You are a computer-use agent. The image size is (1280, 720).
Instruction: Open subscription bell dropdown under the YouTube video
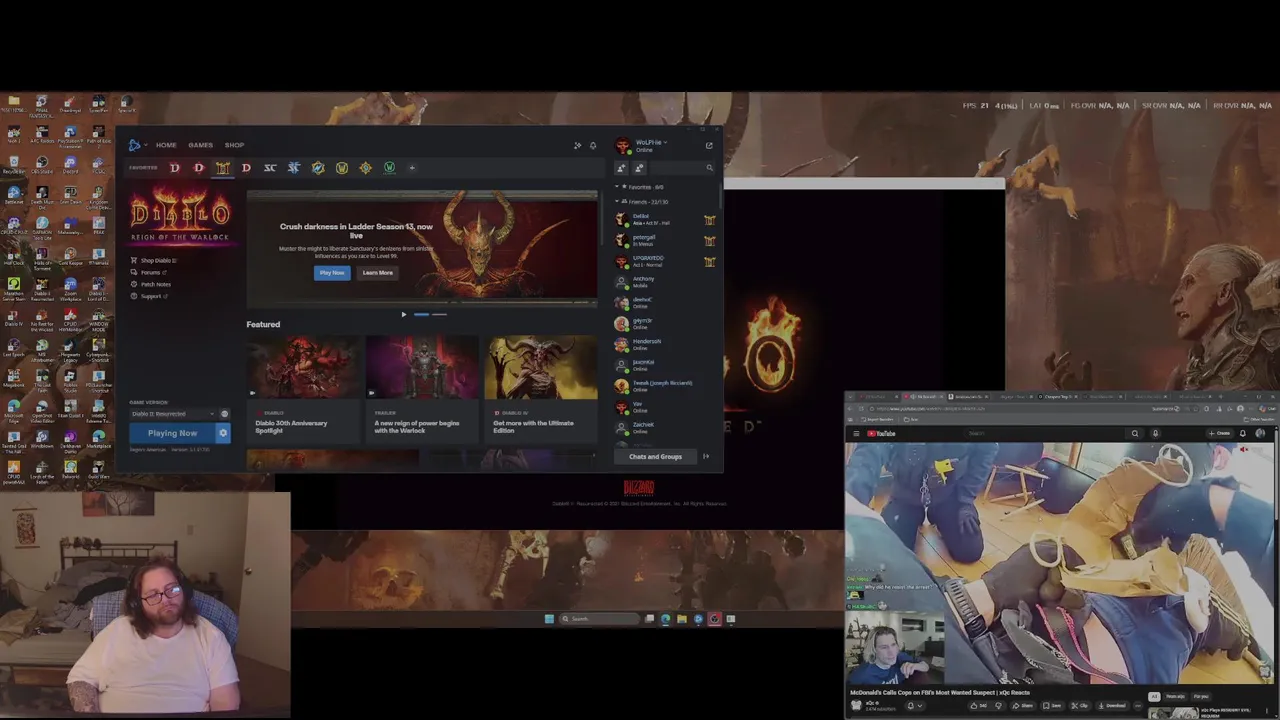point(914,706)
